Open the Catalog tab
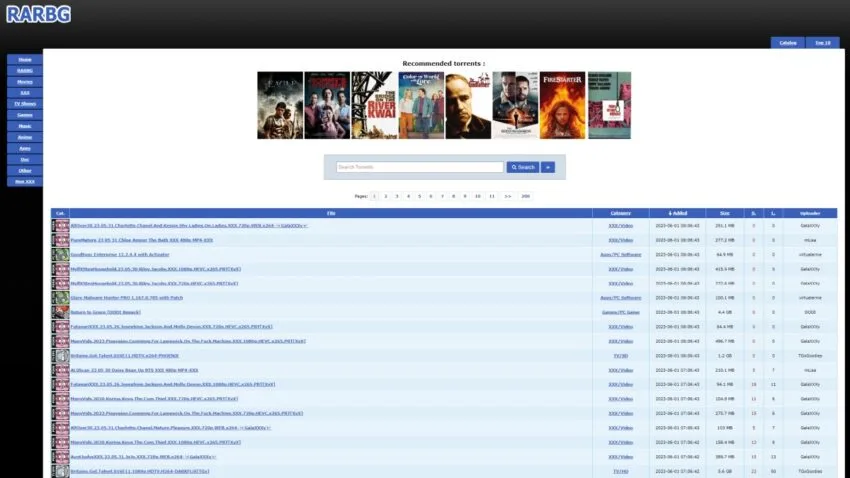The height and width of the screenshot is (478, 850). (x=788, y=43)
